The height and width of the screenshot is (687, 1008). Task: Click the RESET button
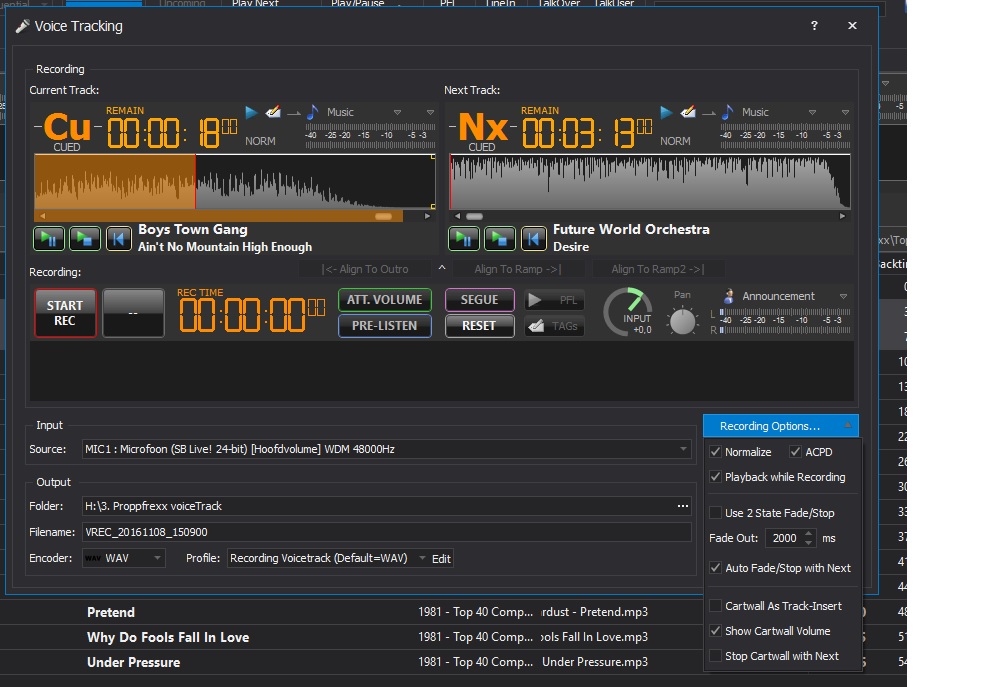coord(480,326)
